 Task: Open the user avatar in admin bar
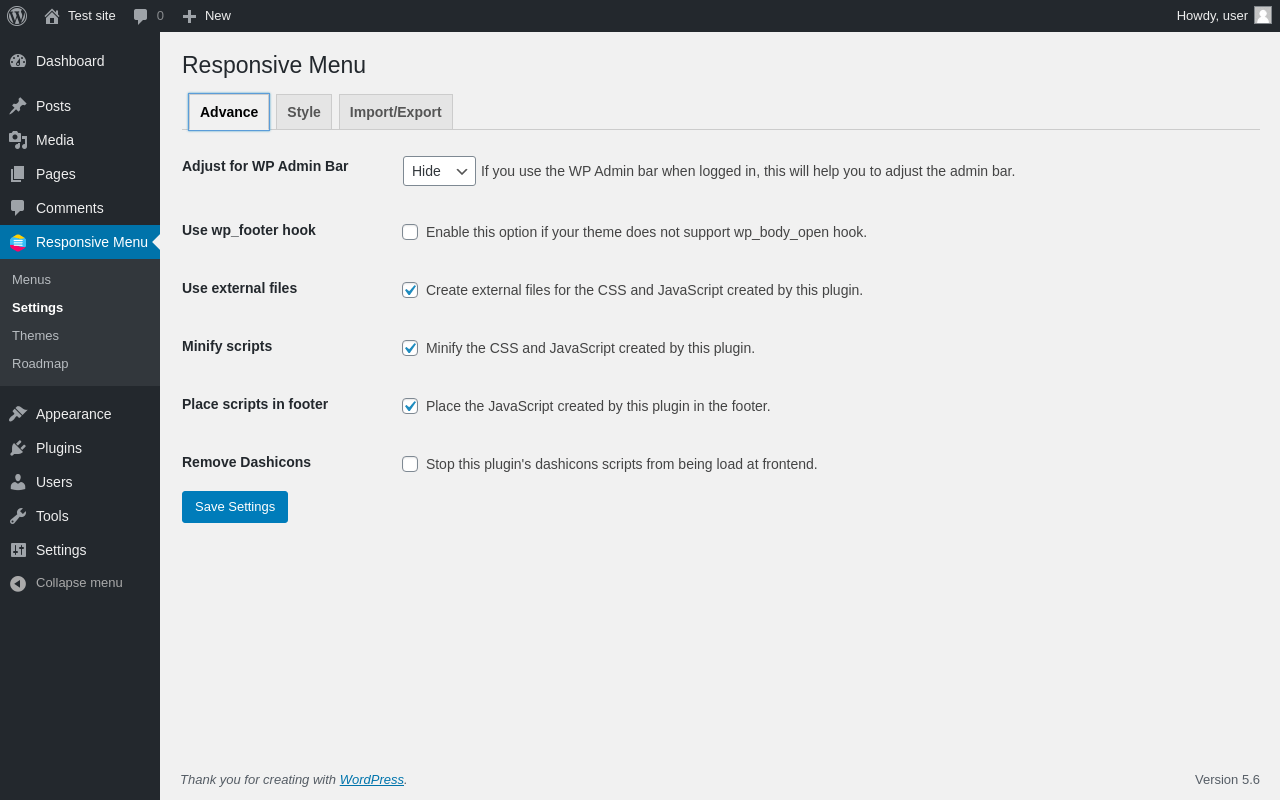pos(1263,15)
